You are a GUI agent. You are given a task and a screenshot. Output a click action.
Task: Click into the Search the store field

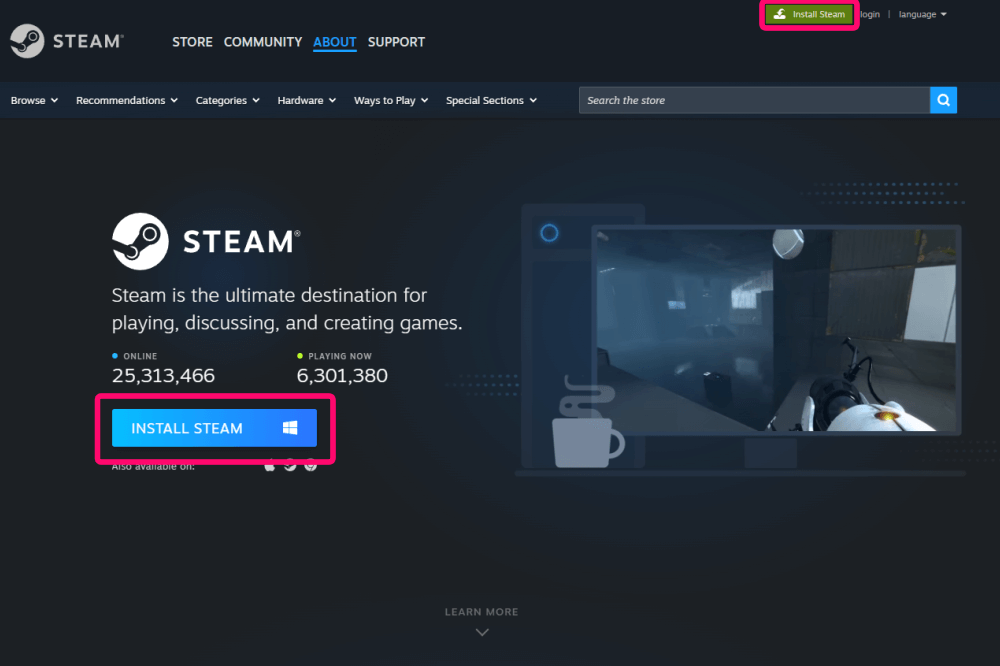point(754,100)
